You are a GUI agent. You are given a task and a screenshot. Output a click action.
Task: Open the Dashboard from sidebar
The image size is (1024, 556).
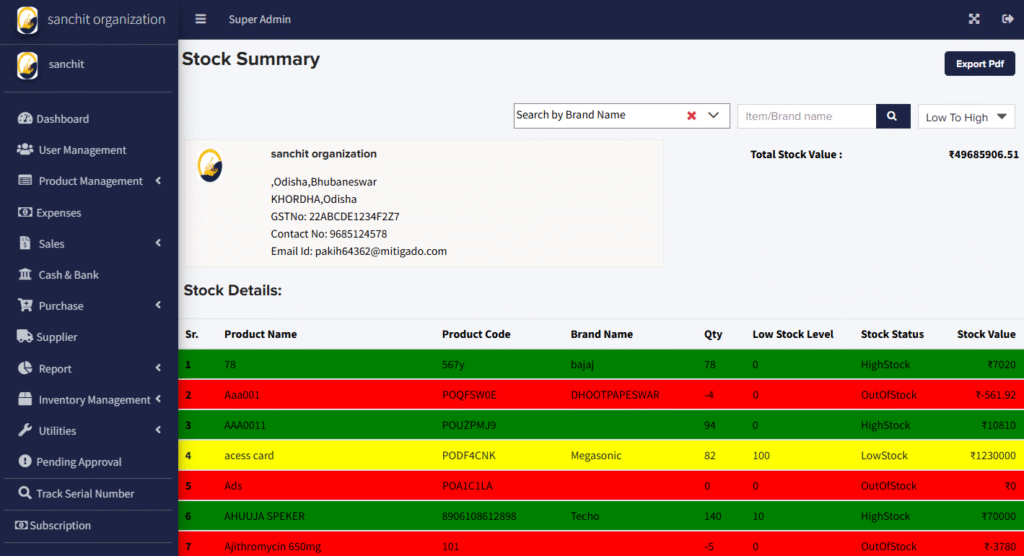click(x=62, y=119)
